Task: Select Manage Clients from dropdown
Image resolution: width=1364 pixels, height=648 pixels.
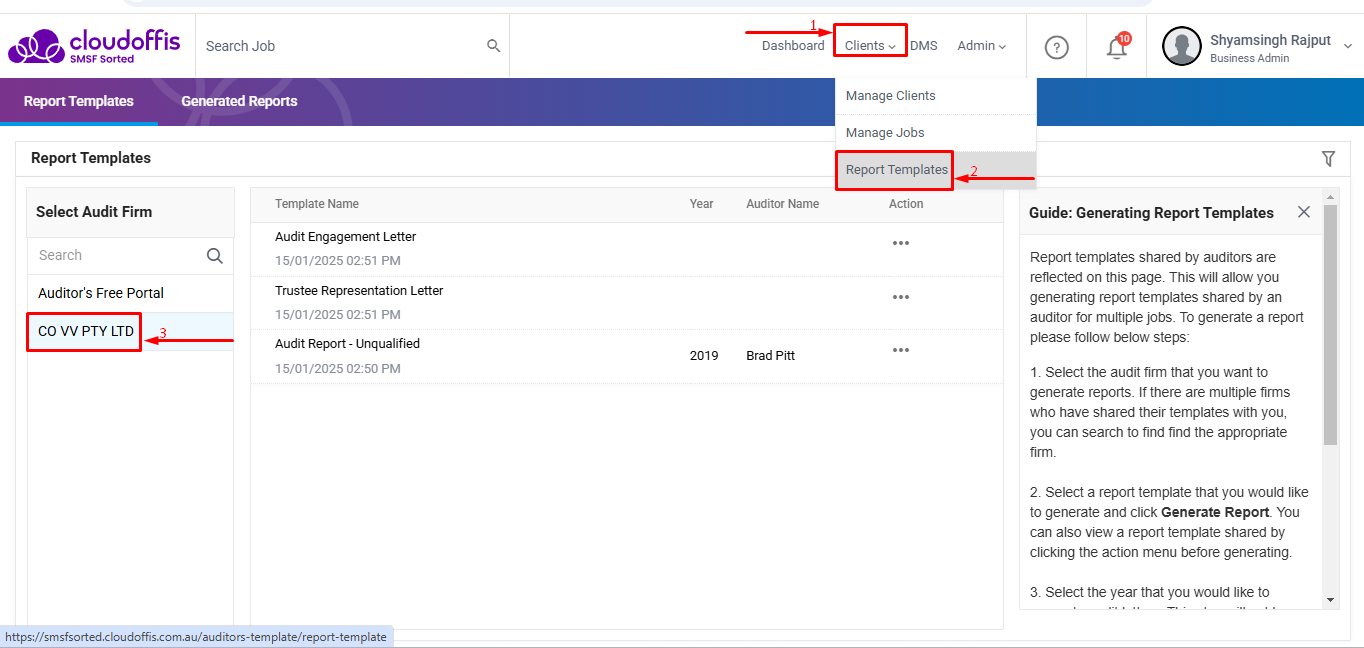Action: tap(936, 96)
